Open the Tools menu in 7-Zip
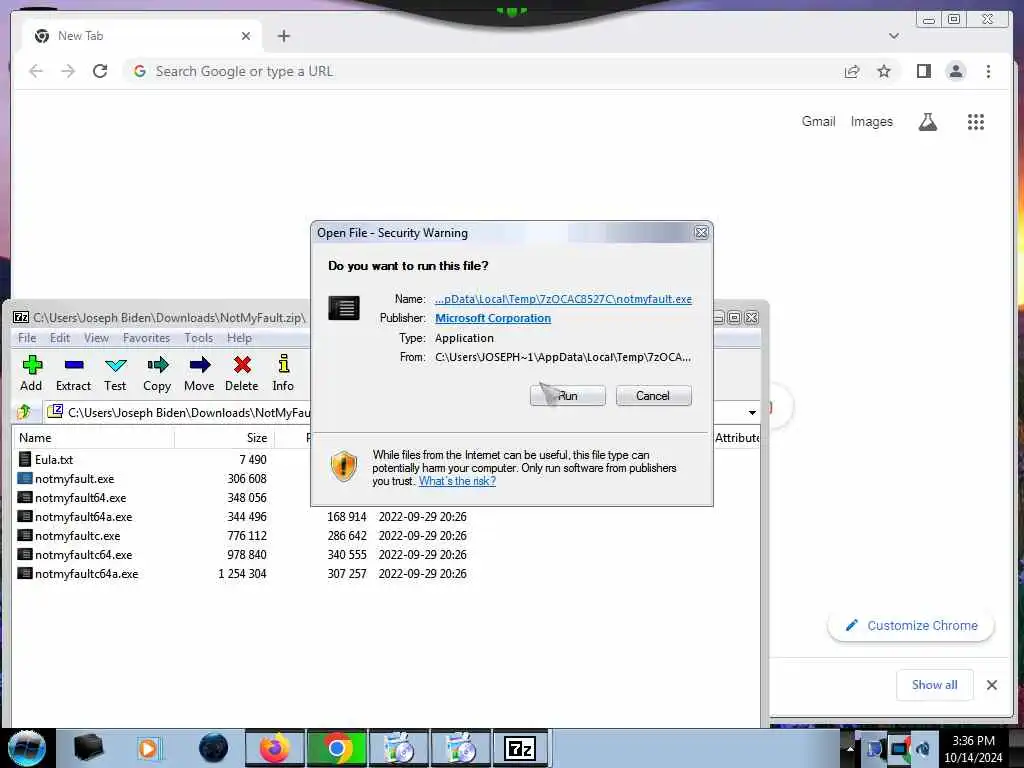This screenshot has height=768, width=1024. point(199,338)
